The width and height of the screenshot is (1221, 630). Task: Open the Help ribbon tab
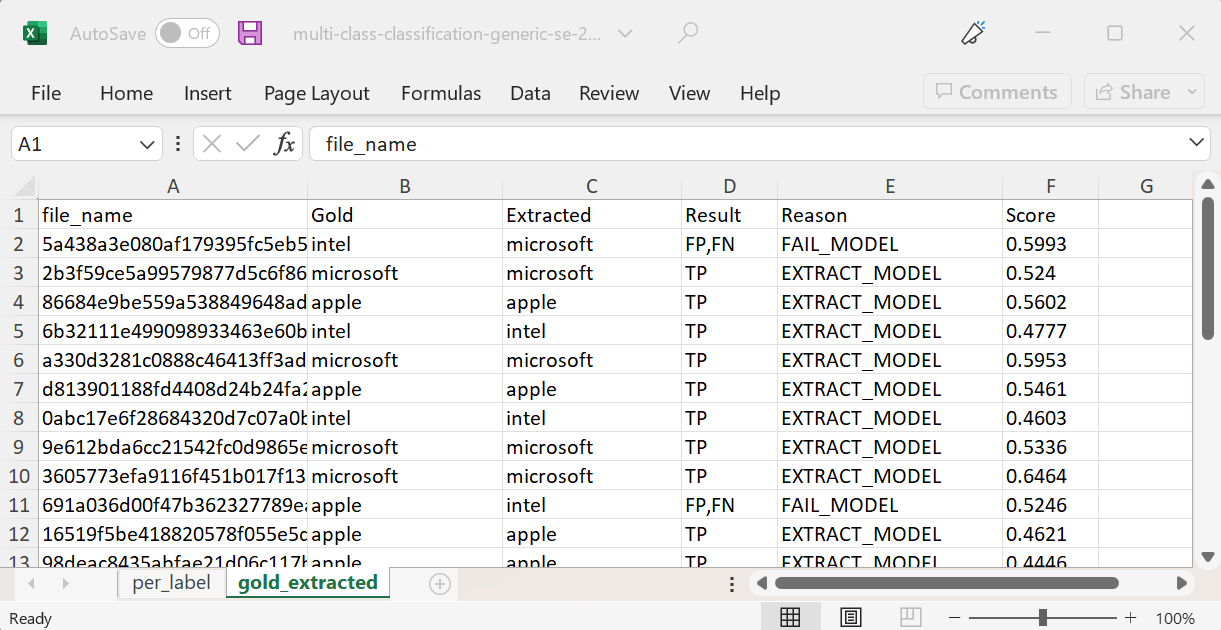coord(760,93)
